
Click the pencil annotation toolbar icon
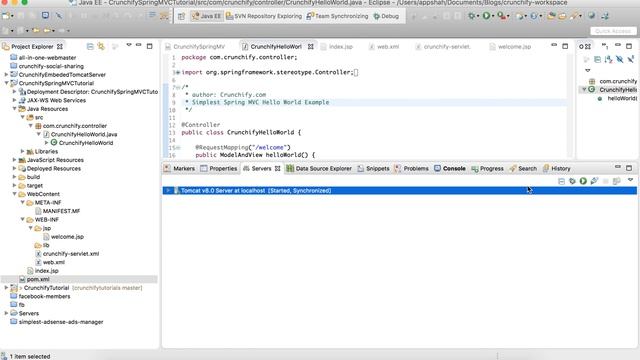(574, 16)
